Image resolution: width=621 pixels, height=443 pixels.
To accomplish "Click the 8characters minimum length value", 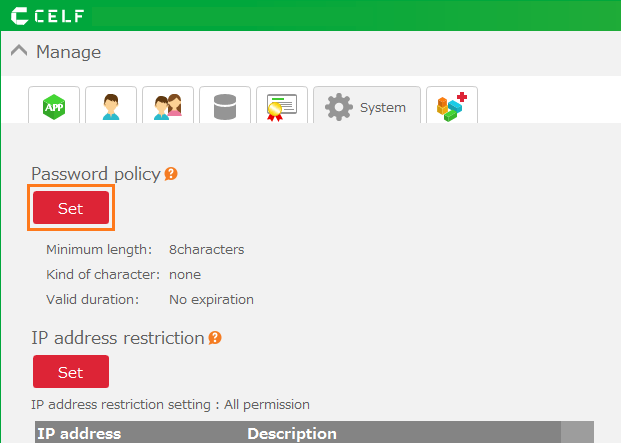I will coord(206,249).
